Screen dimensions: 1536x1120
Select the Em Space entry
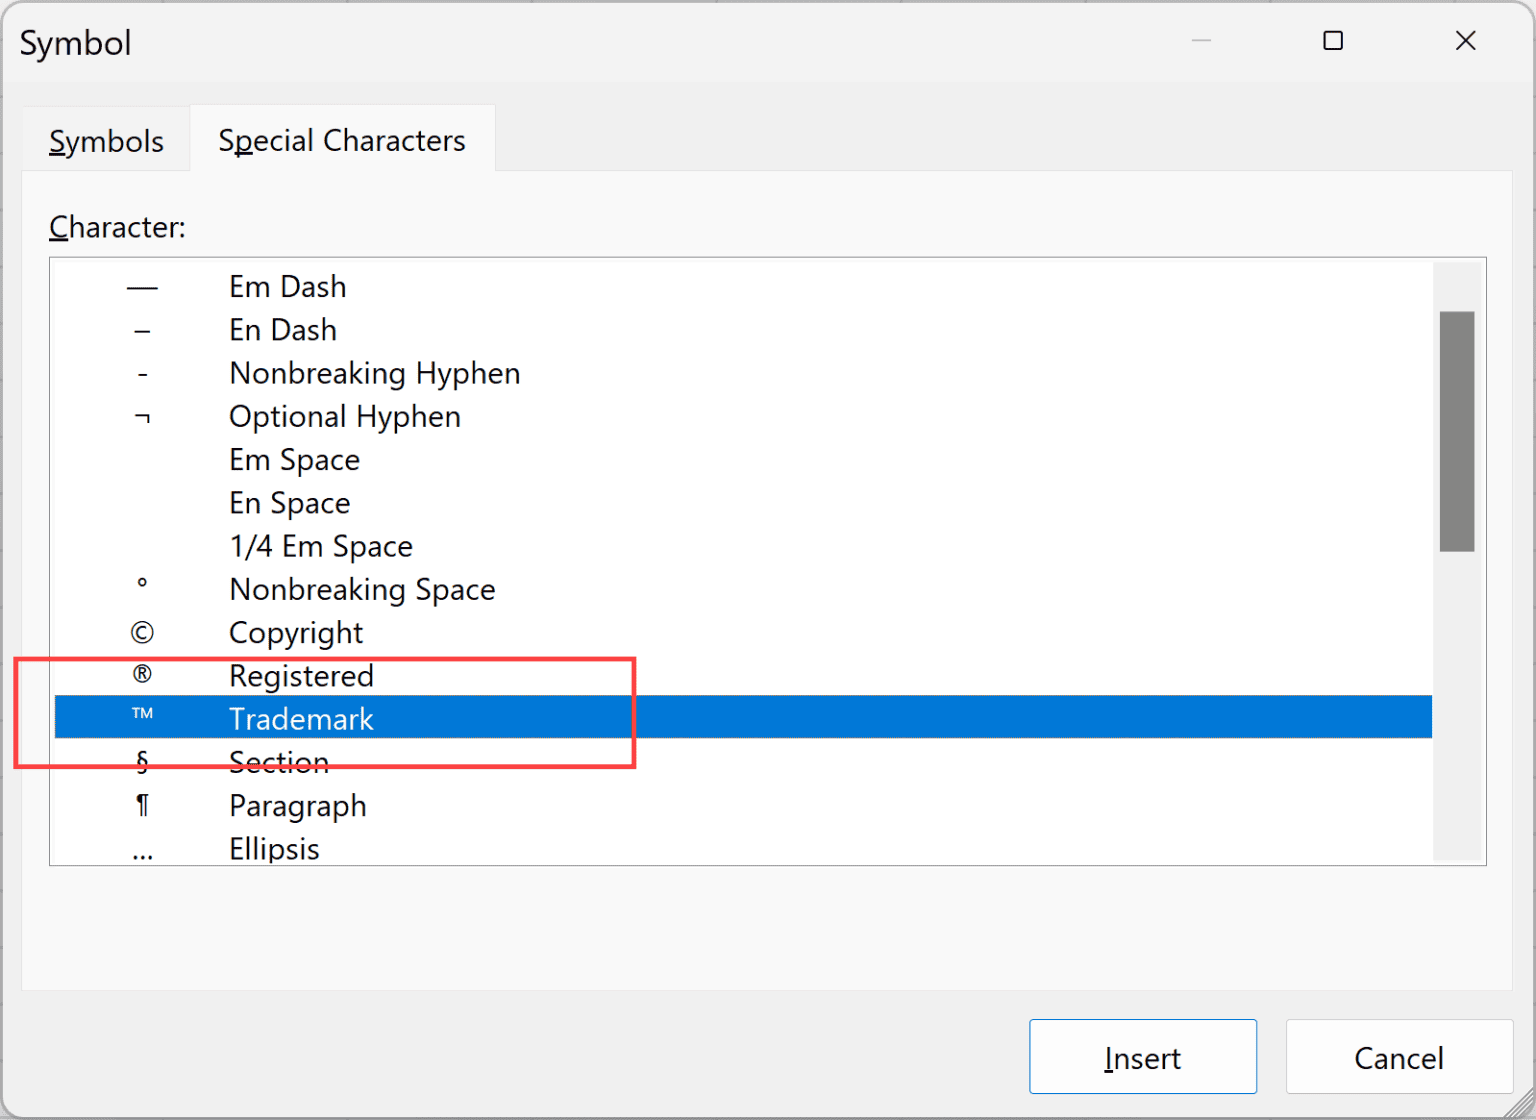294,459
